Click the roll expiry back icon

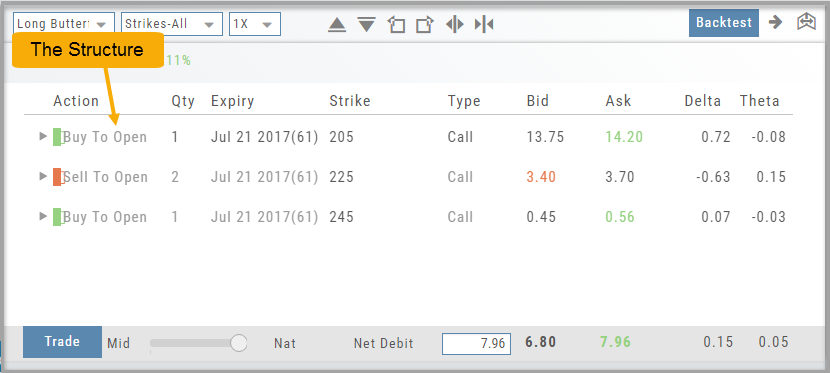point(396,24)
